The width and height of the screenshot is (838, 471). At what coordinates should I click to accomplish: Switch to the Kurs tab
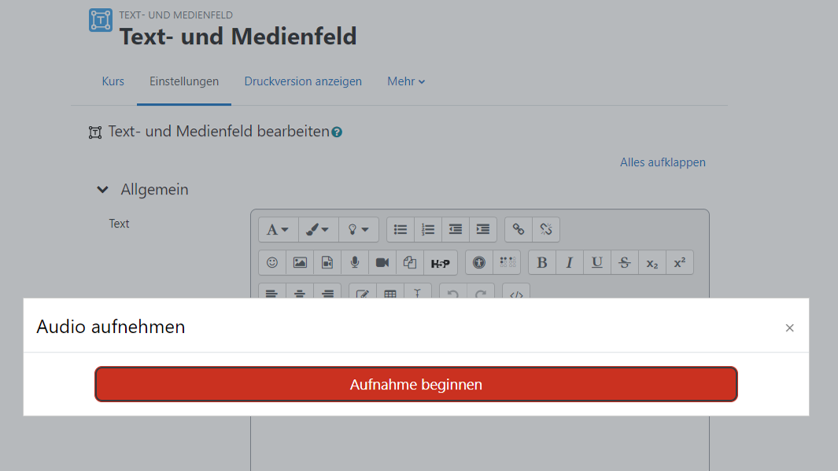tap(113, 82)
